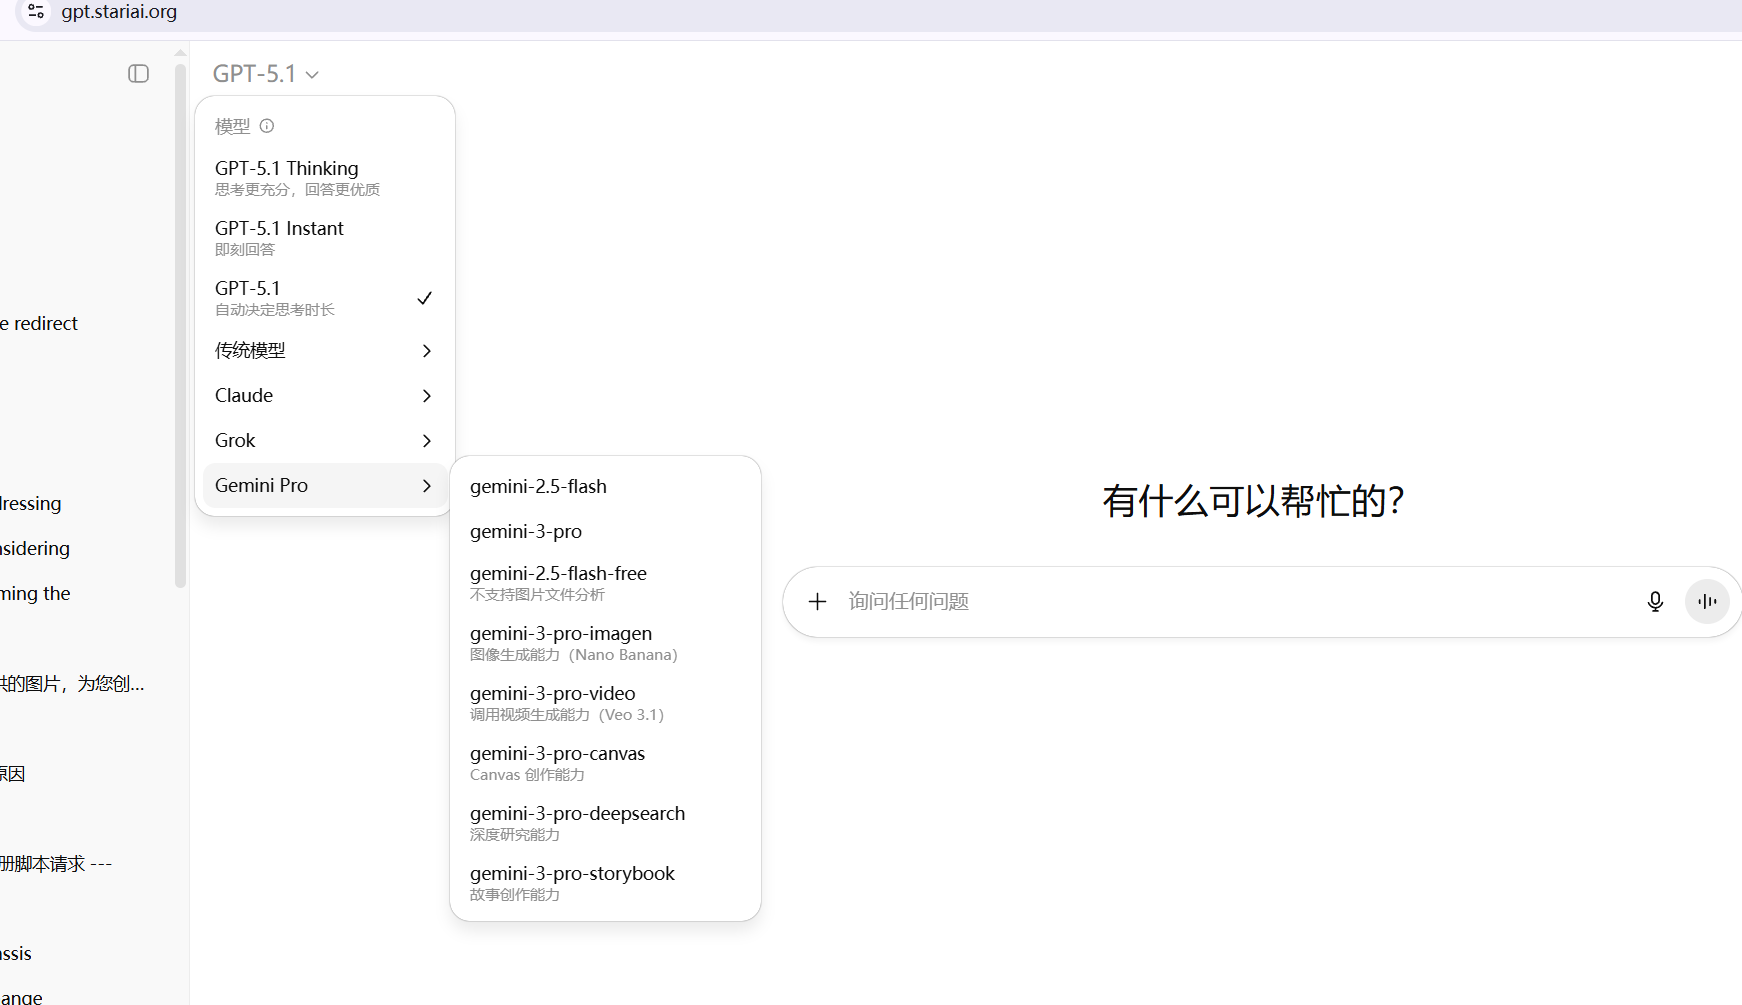Focus the 询问任何问题 input field

pyautogui.click(x=1230, y=601)
